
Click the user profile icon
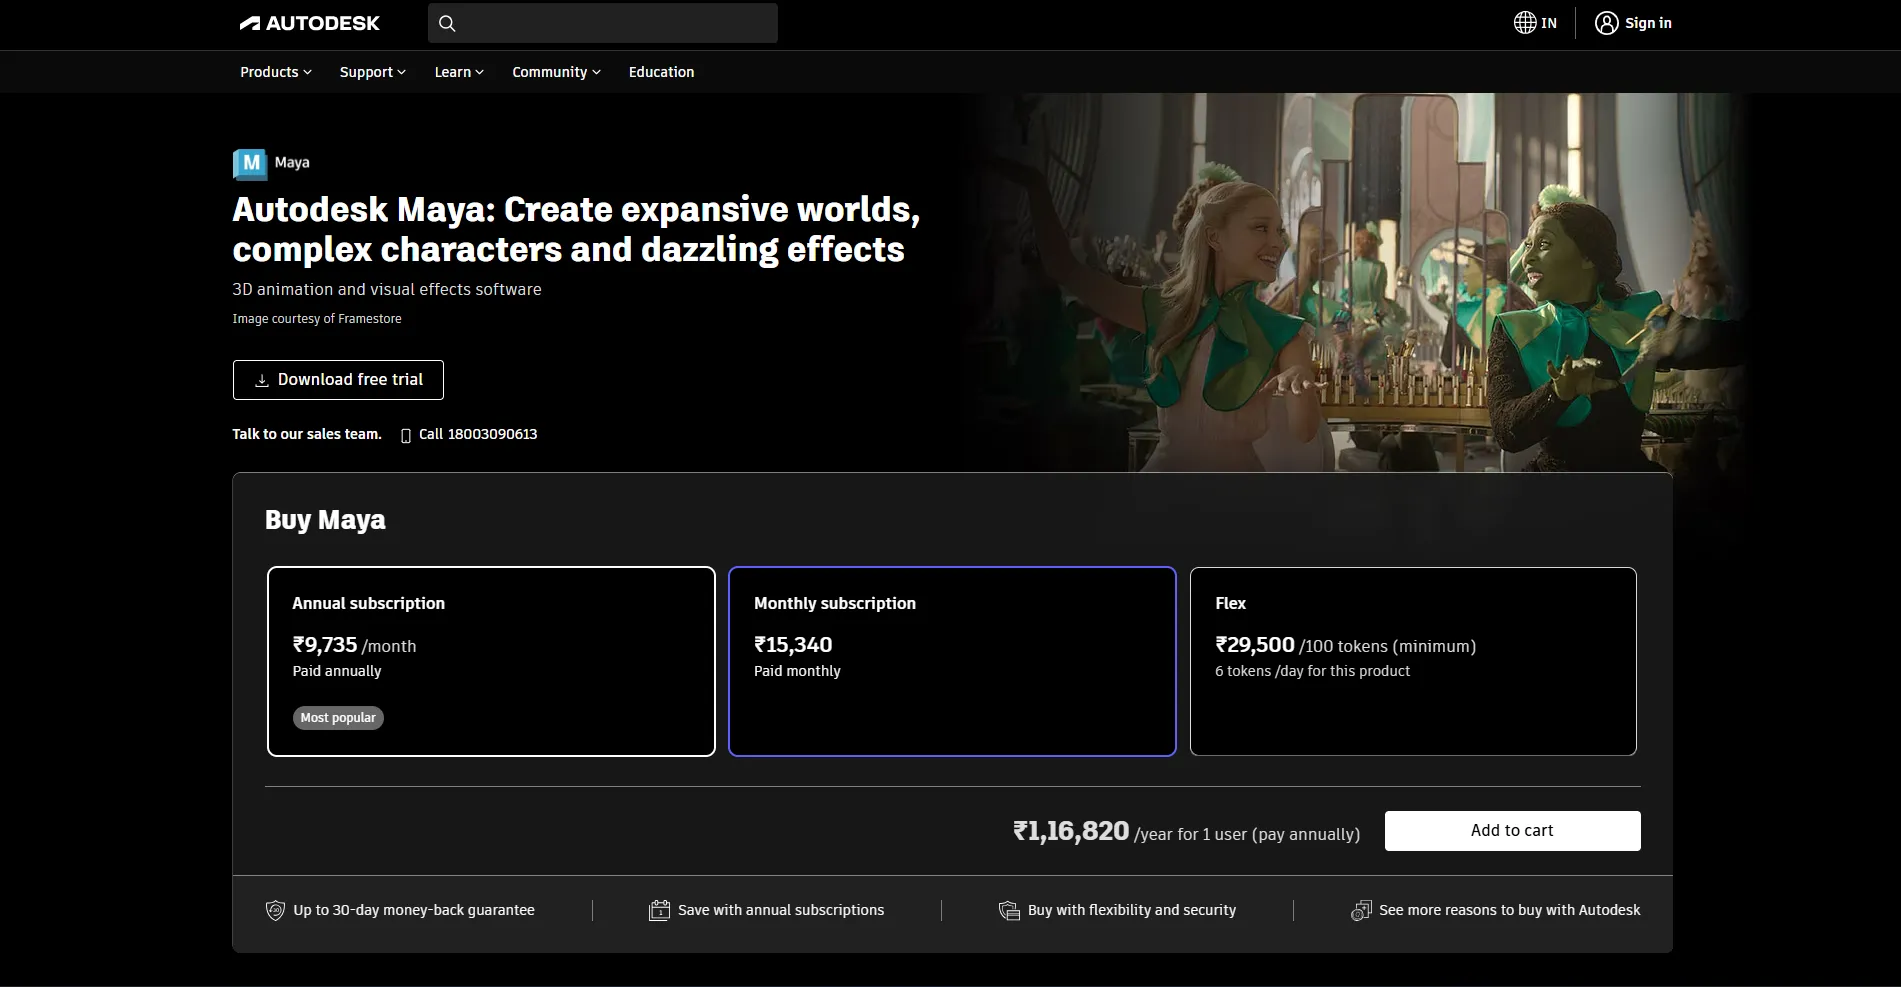pos(1606,23)
